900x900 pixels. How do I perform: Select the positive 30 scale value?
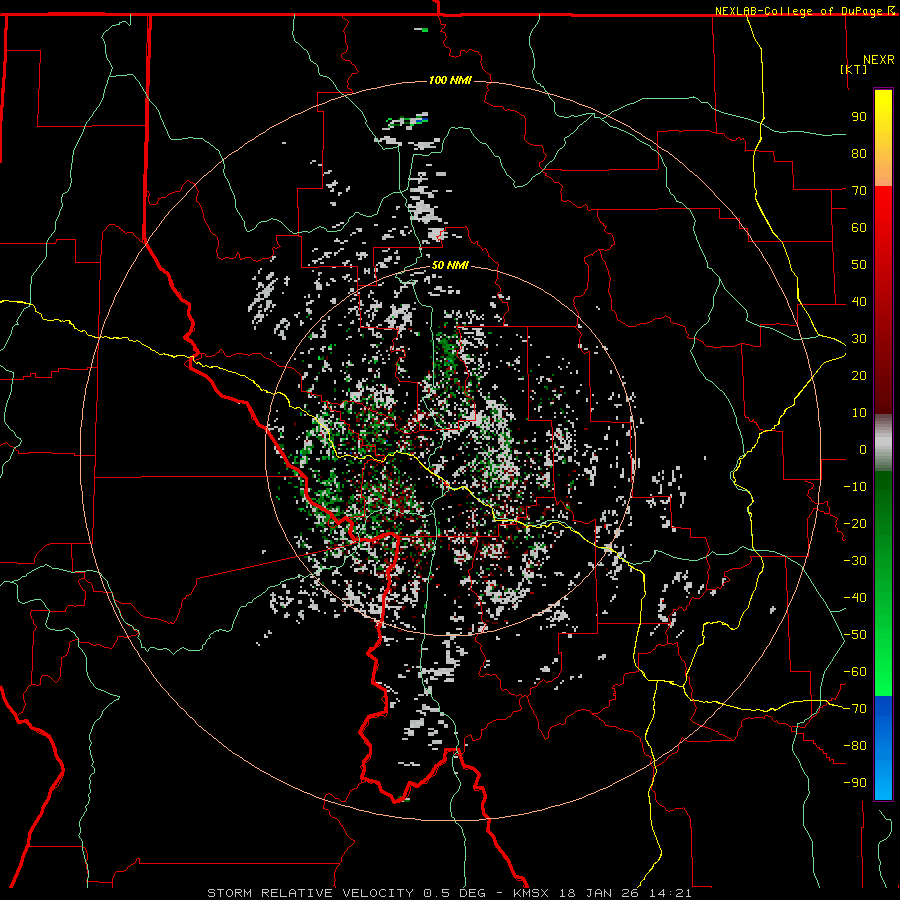pos(859,339)
